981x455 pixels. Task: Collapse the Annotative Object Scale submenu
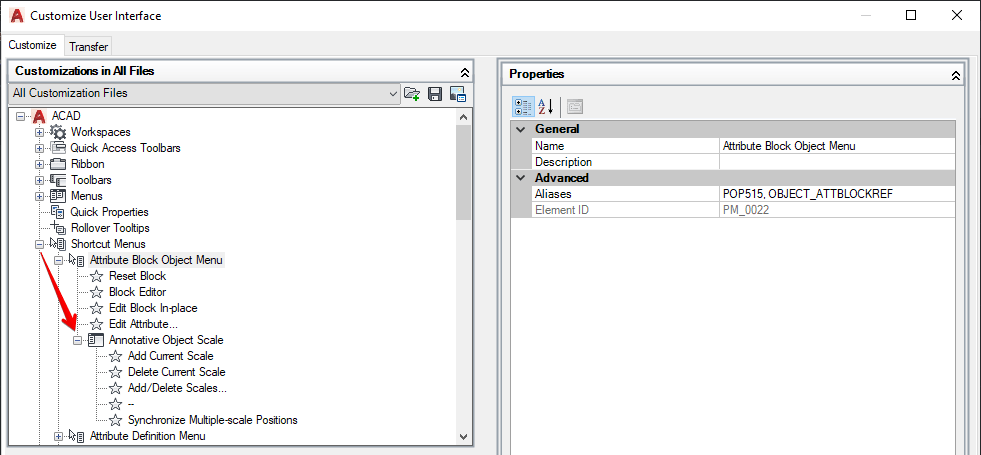click(78, 340)
